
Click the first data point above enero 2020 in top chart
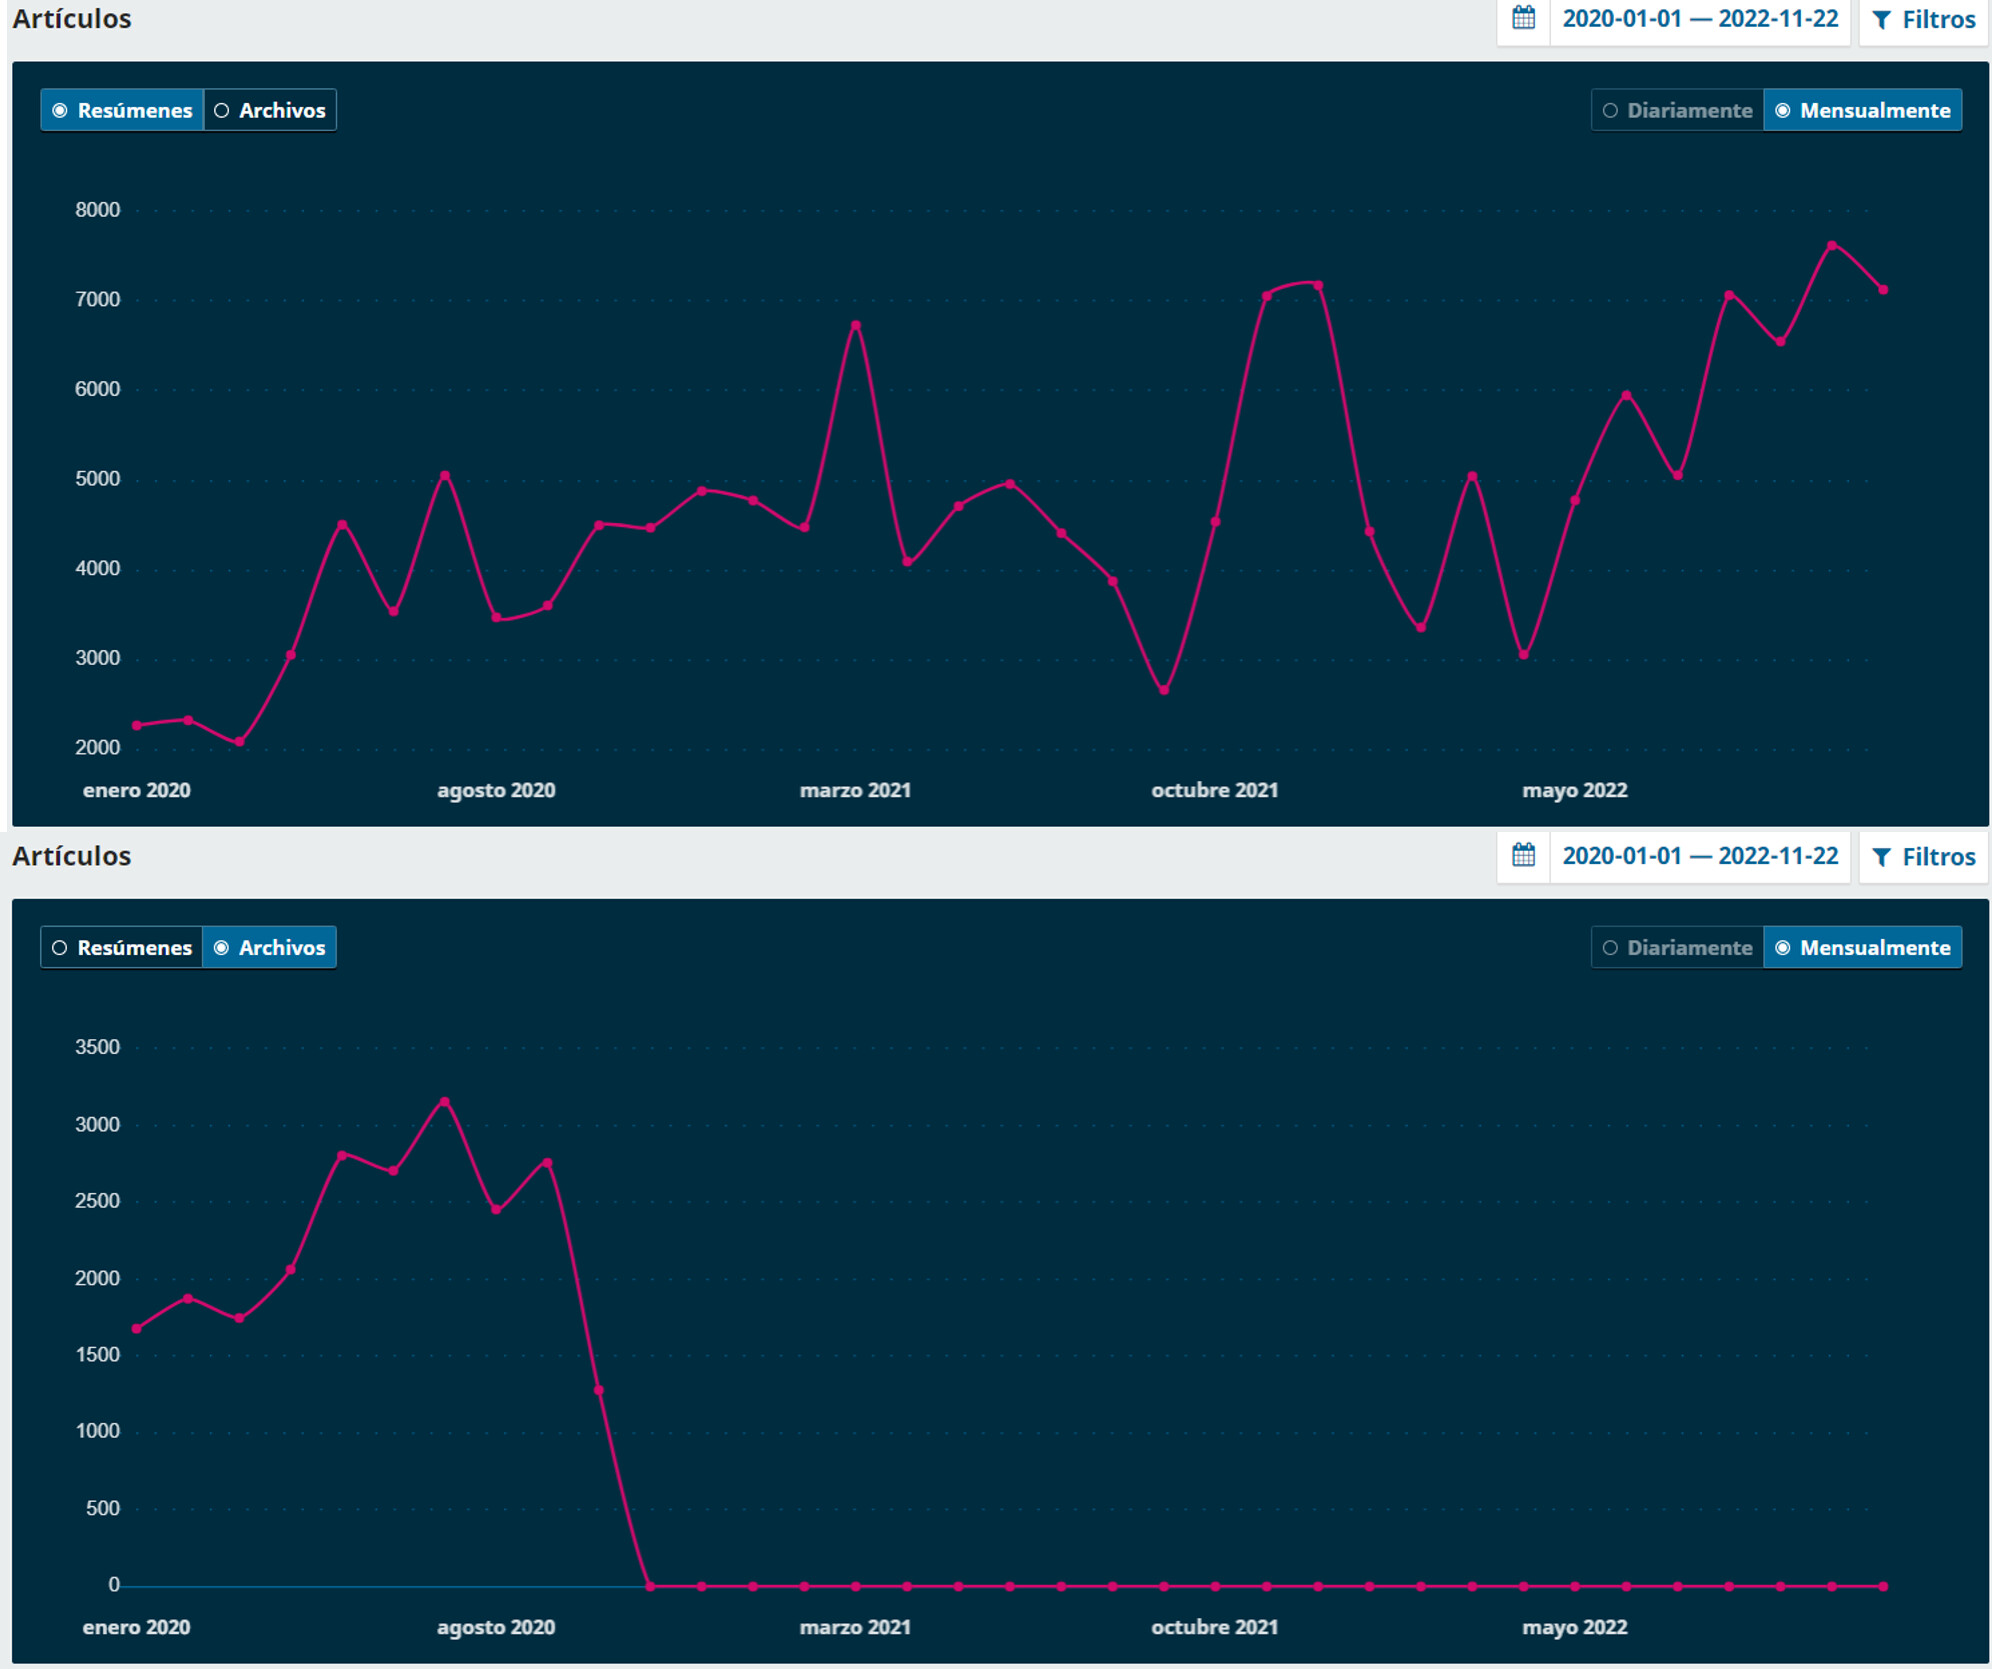(137, 725)
